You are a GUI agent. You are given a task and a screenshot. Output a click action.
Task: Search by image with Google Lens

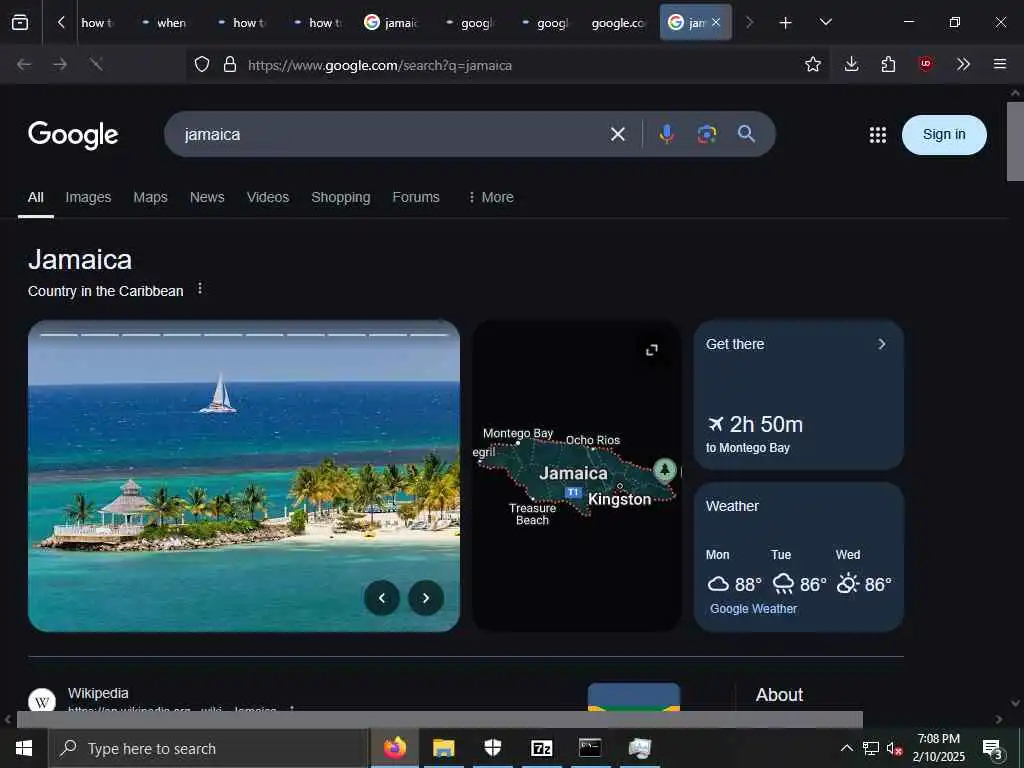(707, 135)
